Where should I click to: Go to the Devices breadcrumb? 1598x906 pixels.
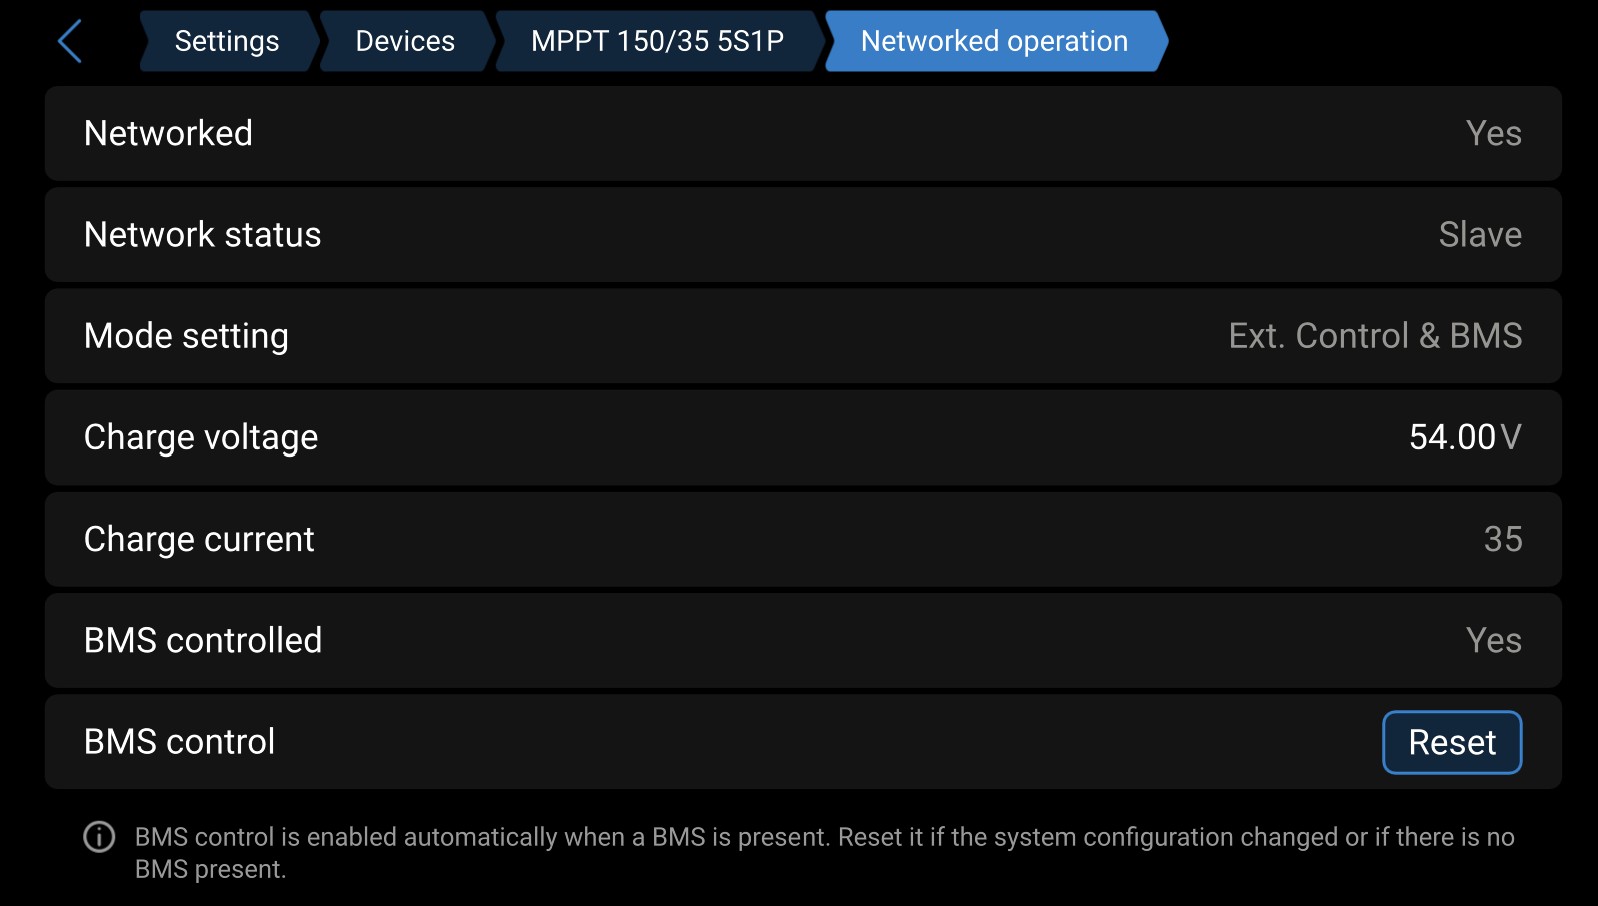coord(405,42)
